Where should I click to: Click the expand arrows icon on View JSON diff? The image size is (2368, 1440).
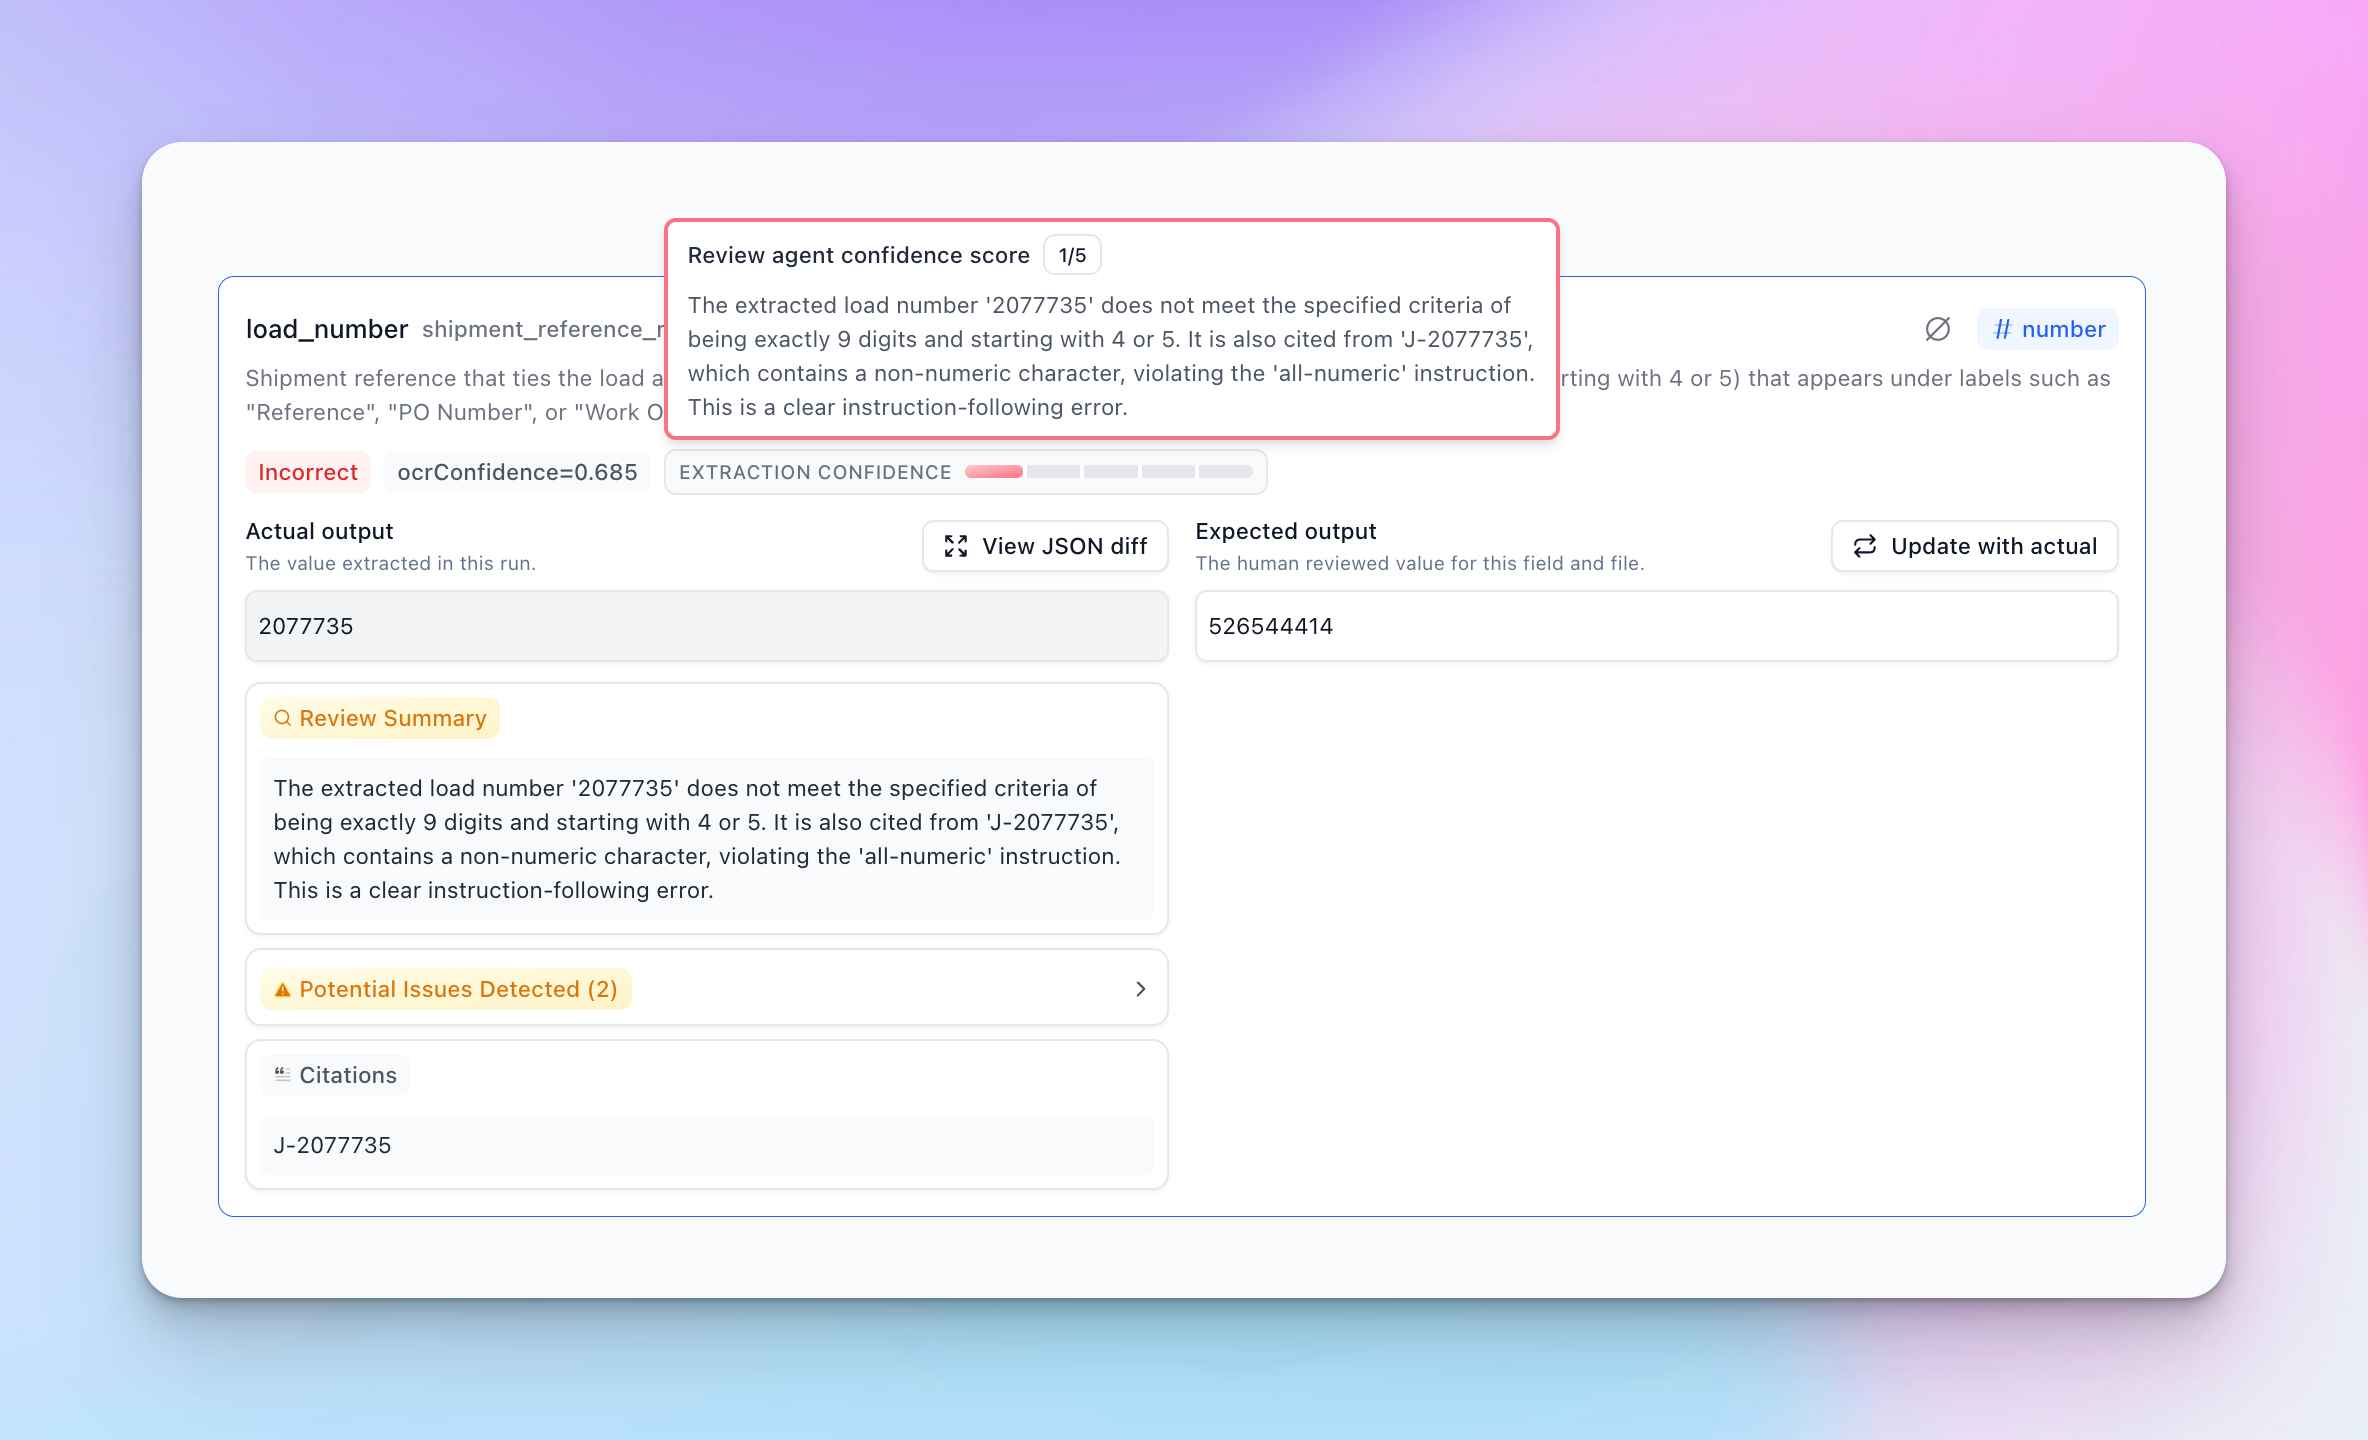[x=956, y=546]
